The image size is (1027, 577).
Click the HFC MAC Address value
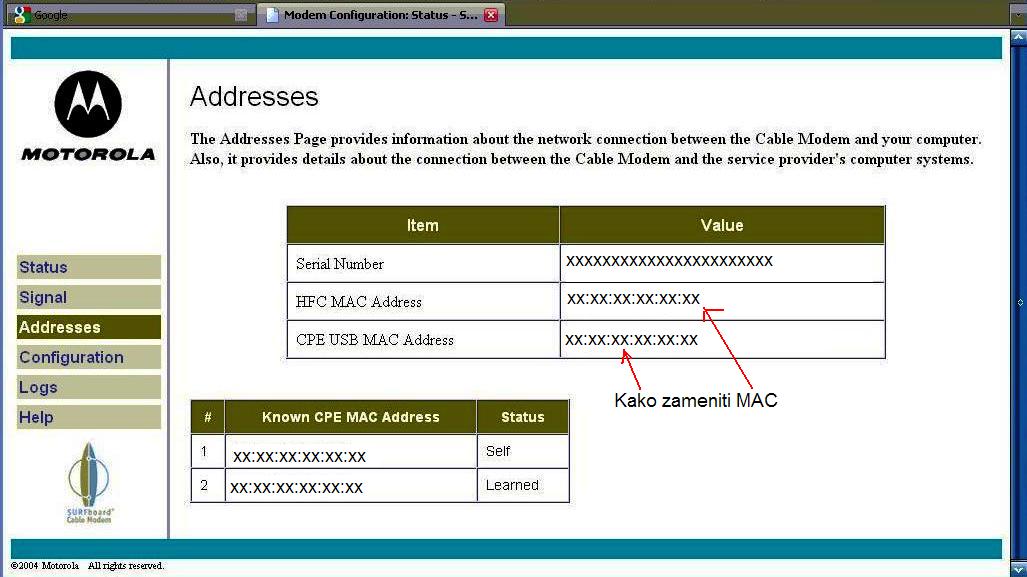click(x=633, y=299)
